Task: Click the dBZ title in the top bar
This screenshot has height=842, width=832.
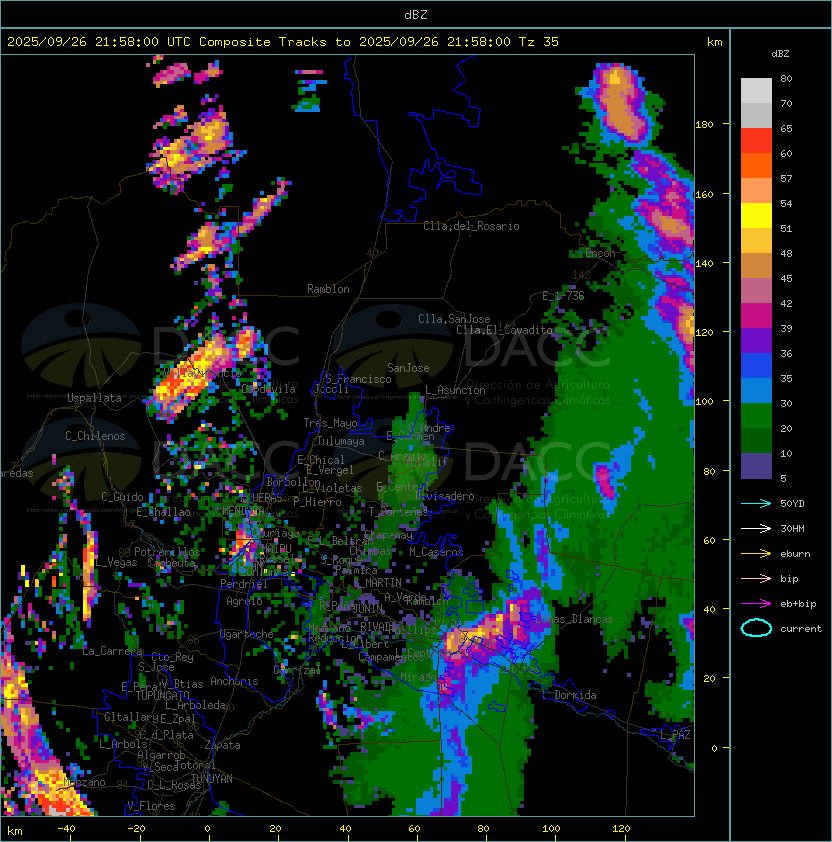Action: pos(416,15)
